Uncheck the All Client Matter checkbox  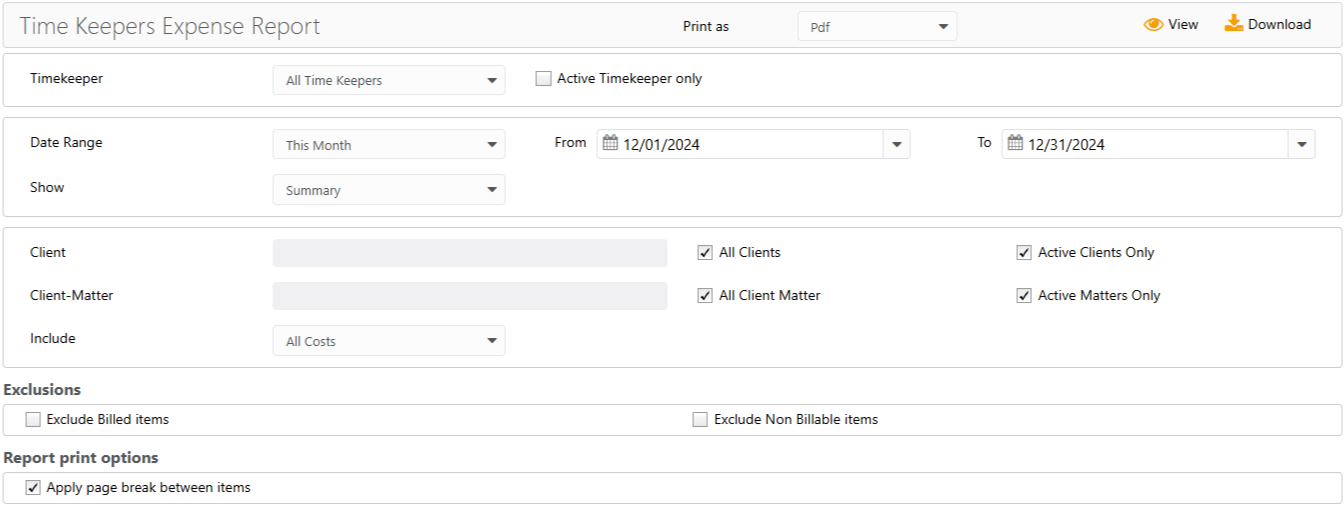705,296
